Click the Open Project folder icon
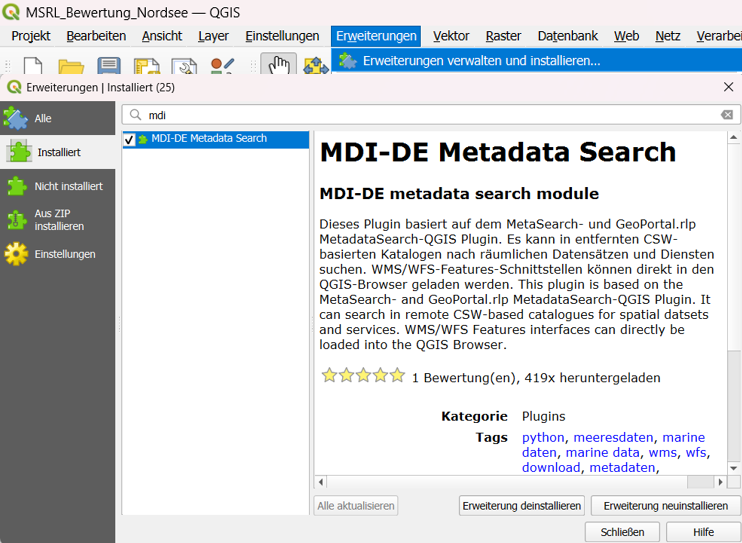 (x=71, y=67)
